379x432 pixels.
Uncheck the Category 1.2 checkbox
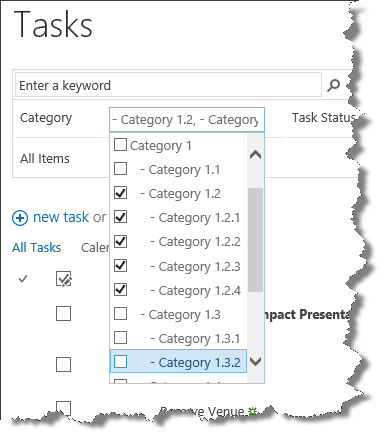coord(120,193)
